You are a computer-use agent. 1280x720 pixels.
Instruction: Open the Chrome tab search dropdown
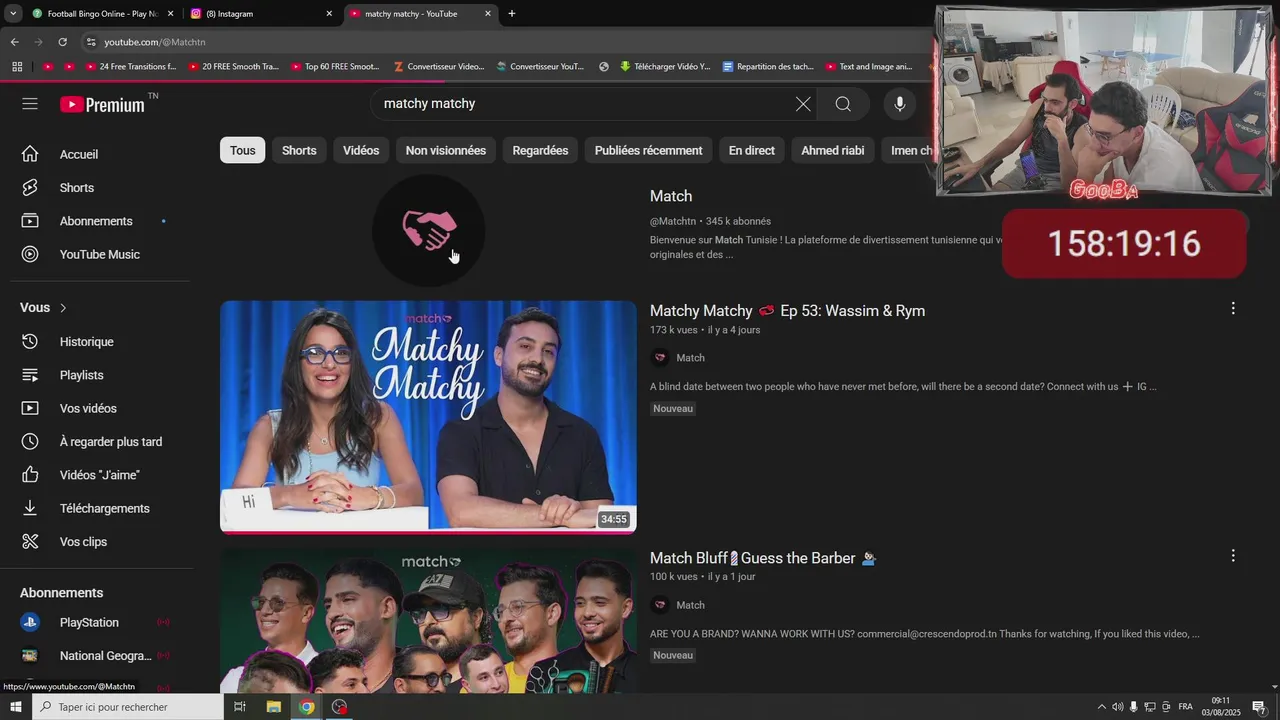13,14
